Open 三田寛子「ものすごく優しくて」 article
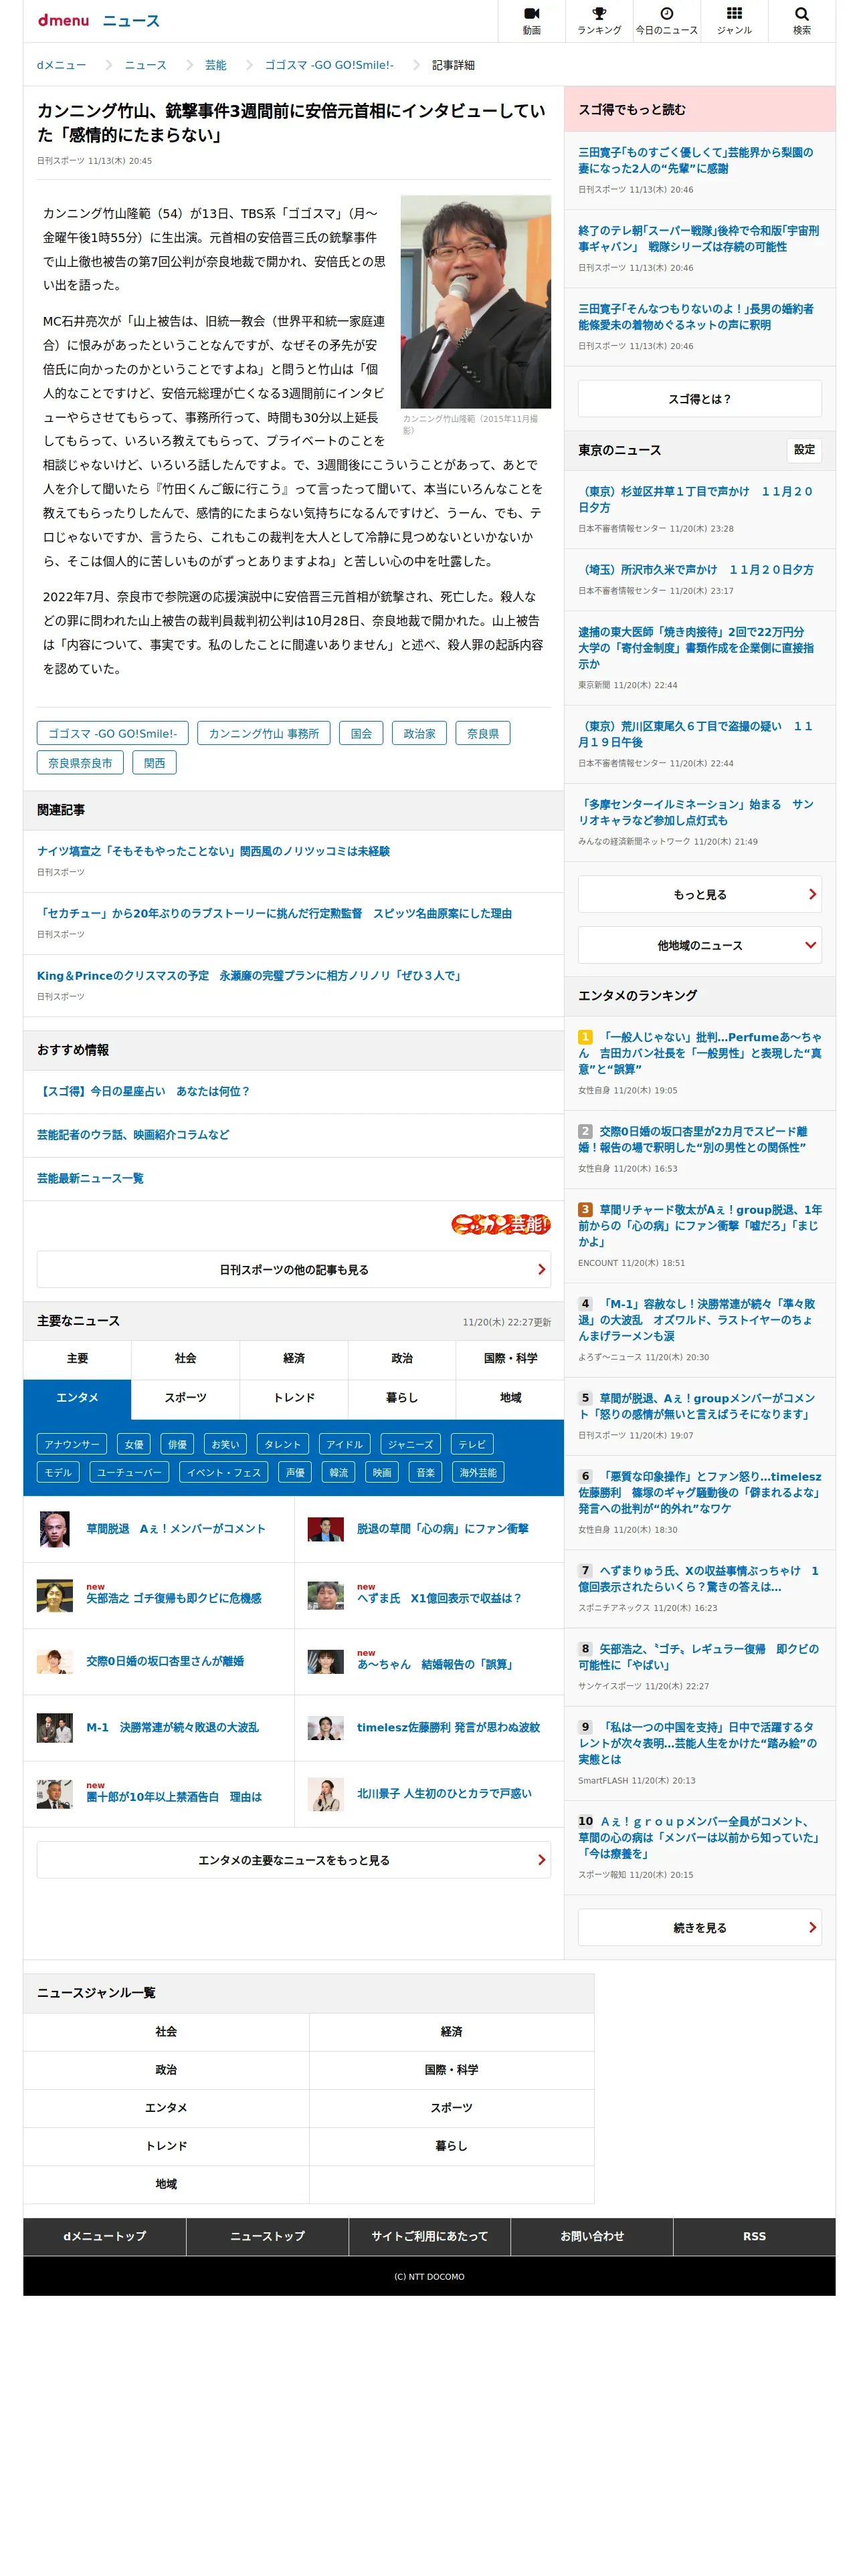This screenshot has width=859, height=2576. (x=696, y=160)
